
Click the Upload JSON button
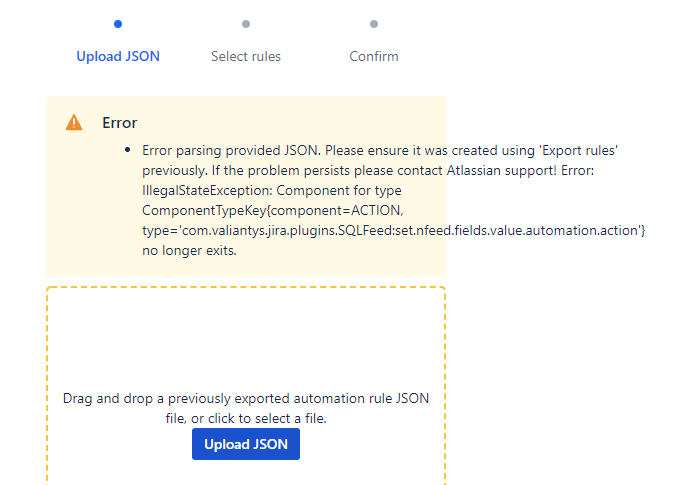click(246, 444)
